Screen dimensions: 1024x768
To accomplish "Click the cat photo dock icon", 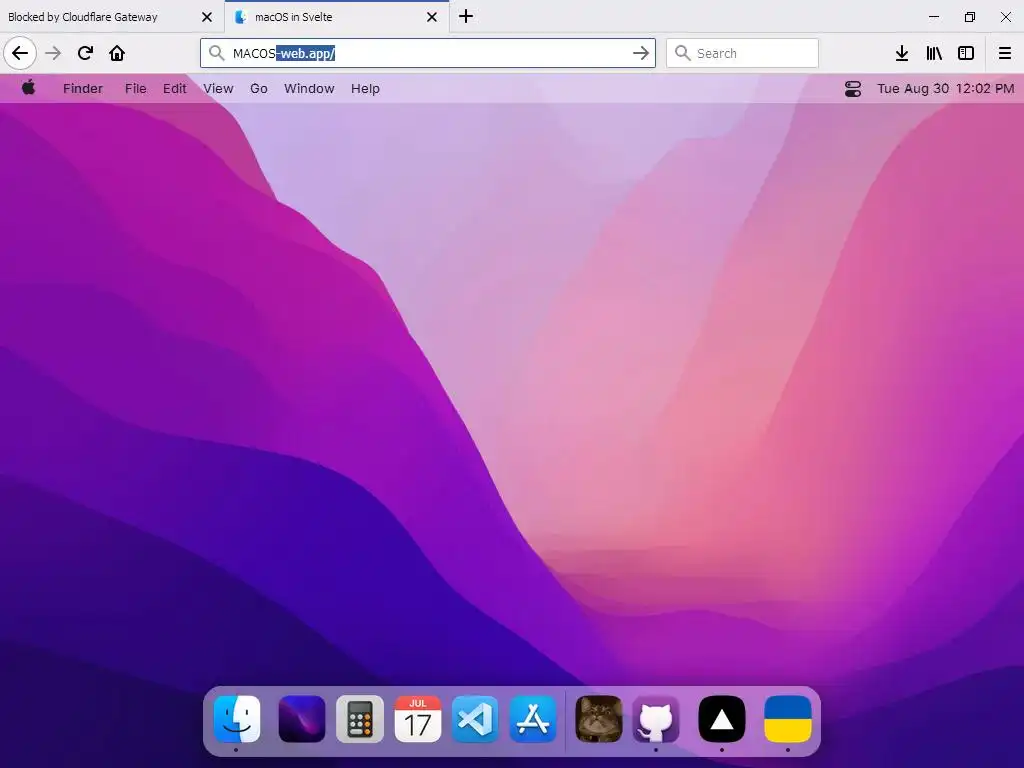I will click(598, 719).
